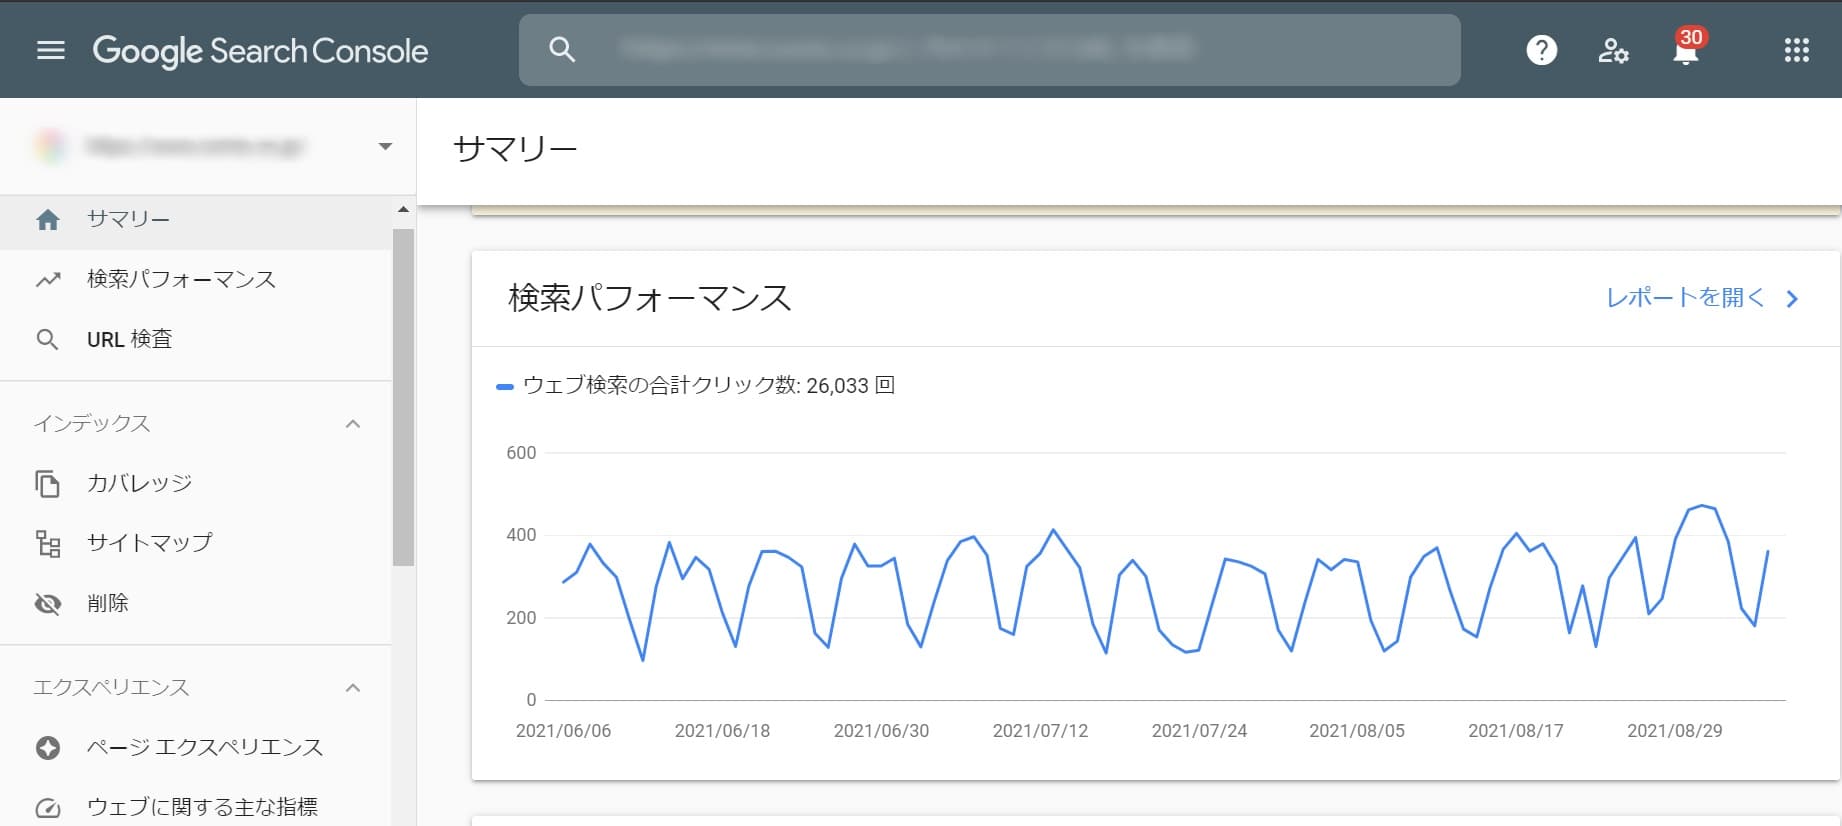1842x826 pixels.
Task: Click the home icon beside サマリー
Action: pos(48,220)
